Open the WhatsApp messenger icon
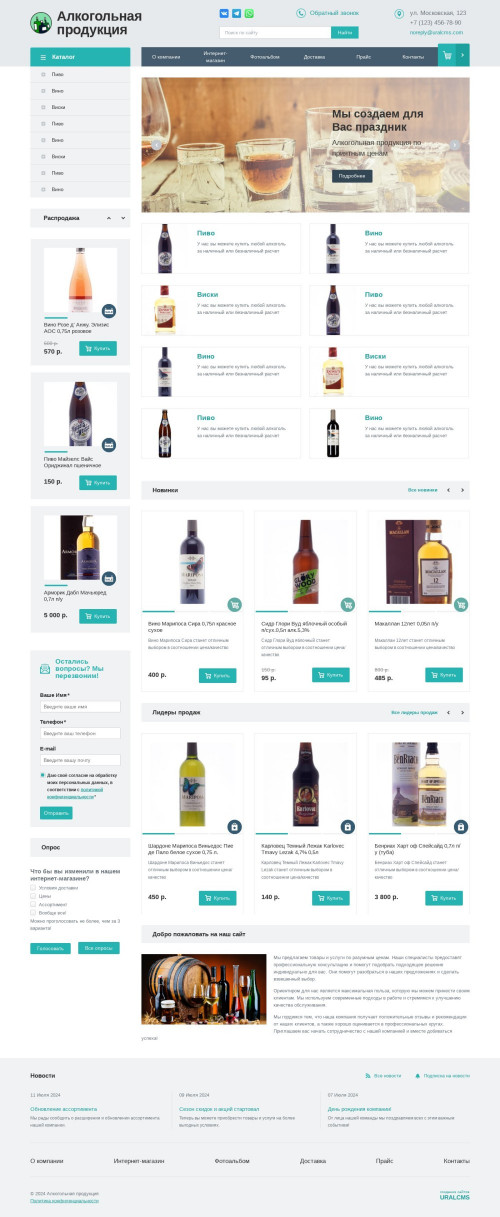This screenshot has width=500, height=1217. [x=249, y=14]
